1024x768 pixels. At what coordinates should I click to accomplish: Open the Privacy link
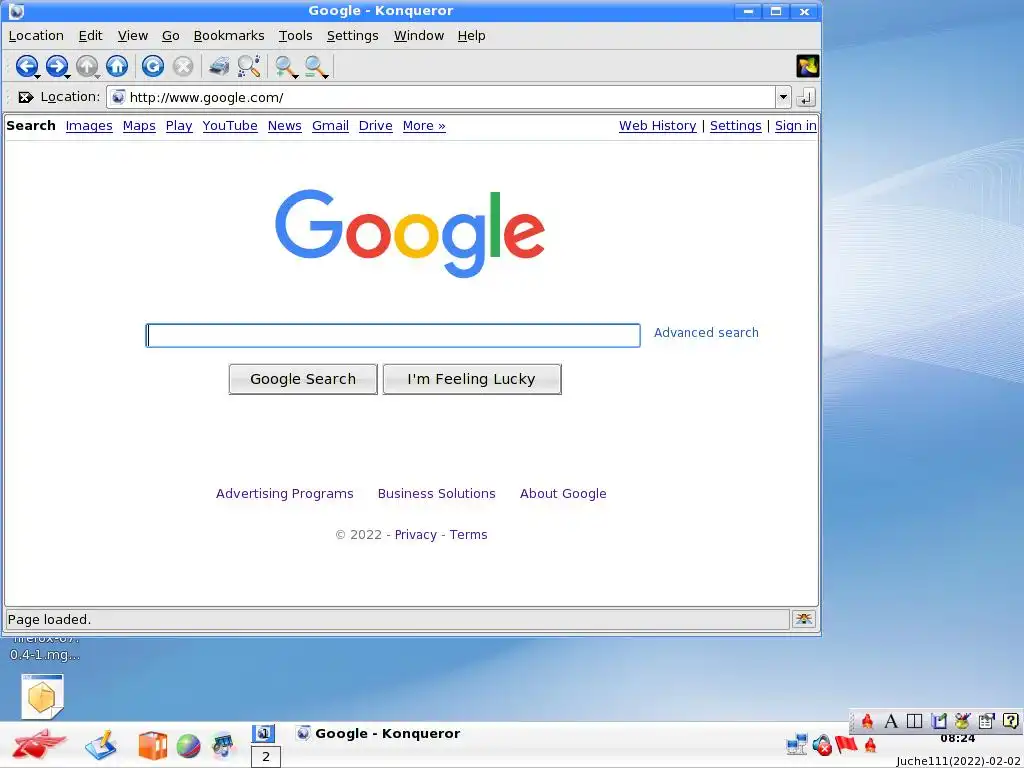coord(415,534)
